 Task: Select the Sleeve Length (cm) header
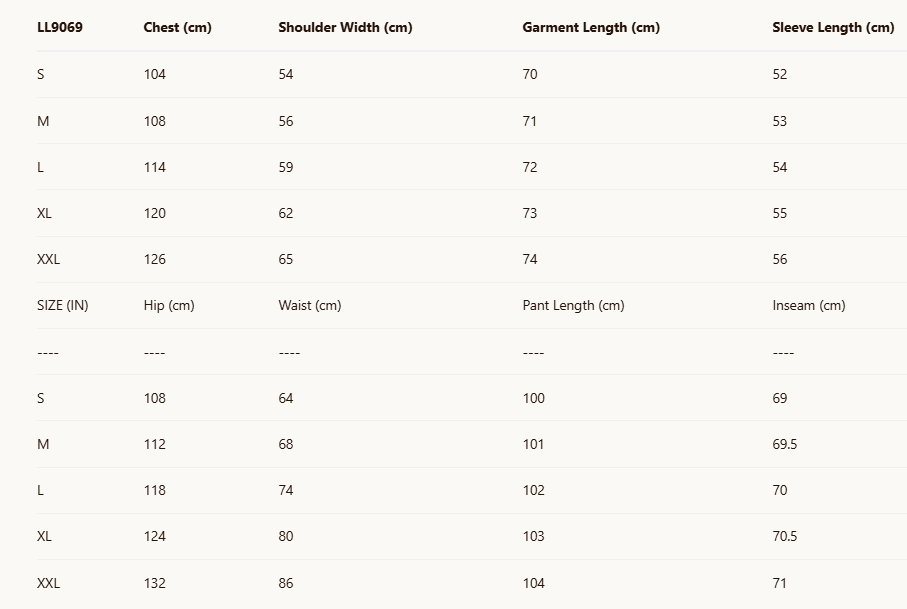(x=833, y=28)
